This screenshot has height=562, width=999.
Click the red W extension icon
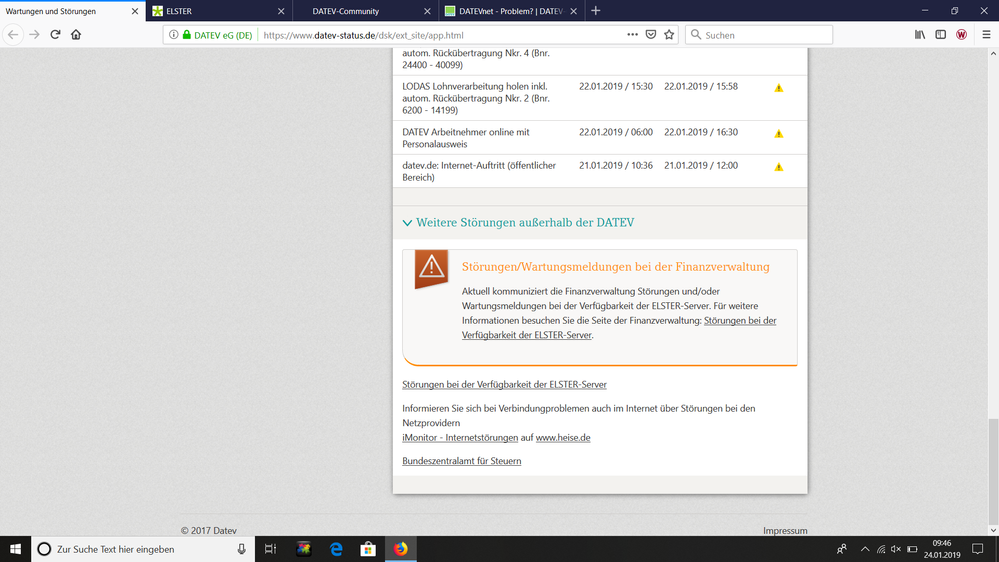pyautogui.click(x=961, y=34)
